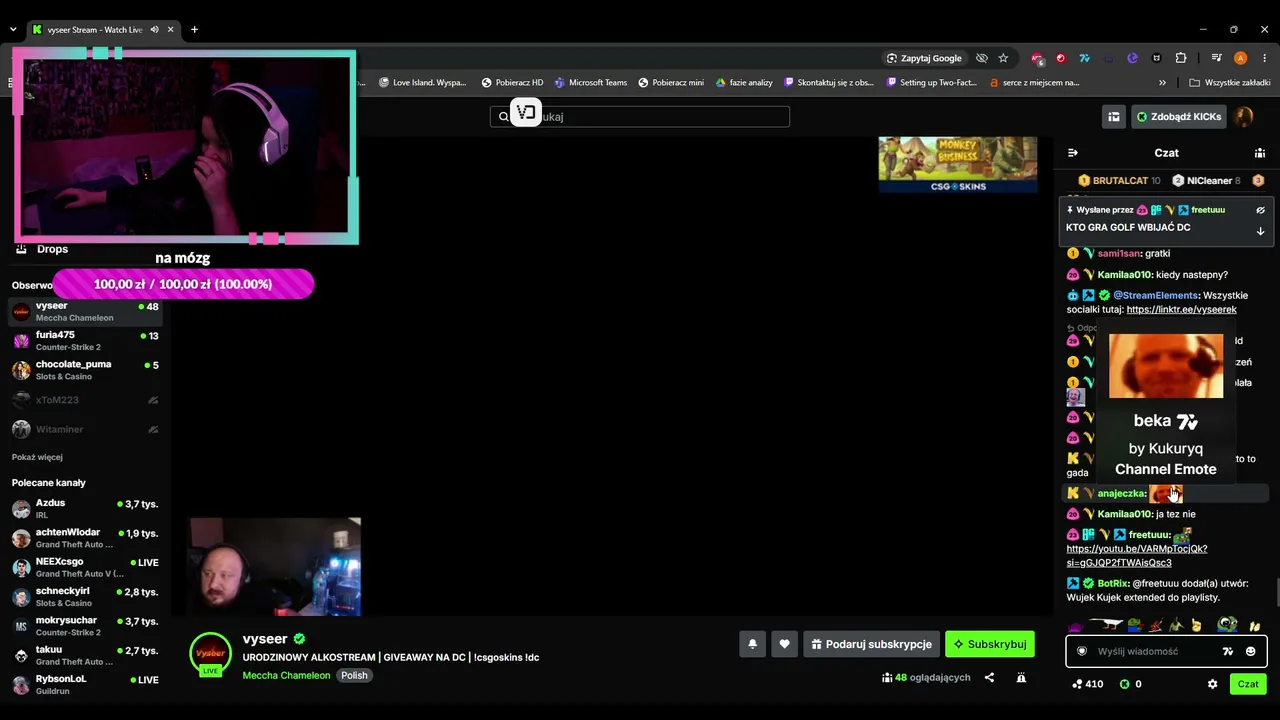1280x720 pixels.
Task: Open the Kick user avatar menu
Action: click(x=1244, y=117)
